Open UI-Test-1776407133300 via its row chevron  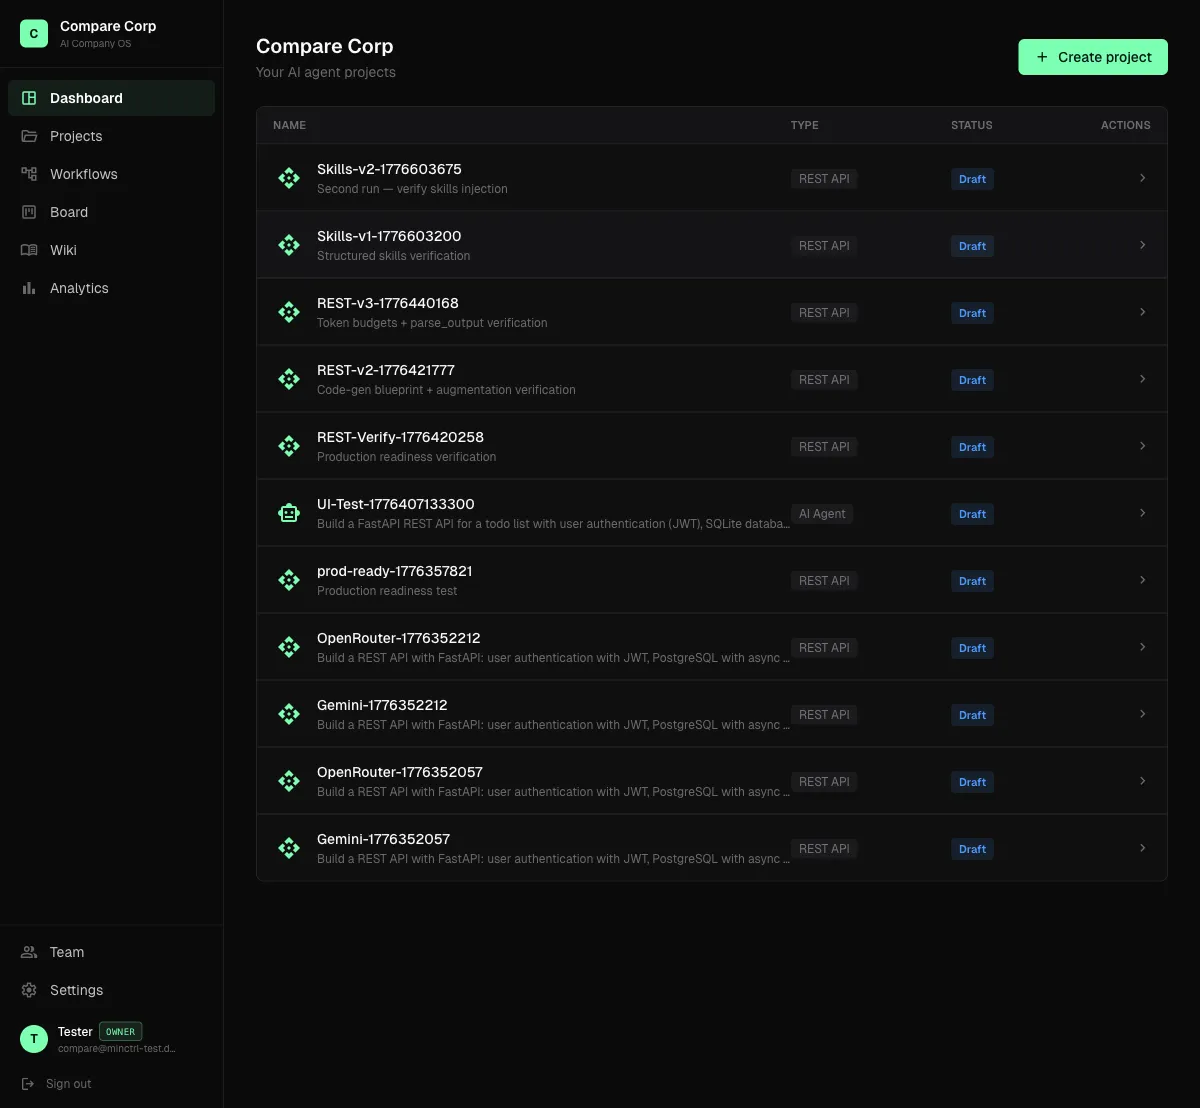click(x=1143, y=513)
